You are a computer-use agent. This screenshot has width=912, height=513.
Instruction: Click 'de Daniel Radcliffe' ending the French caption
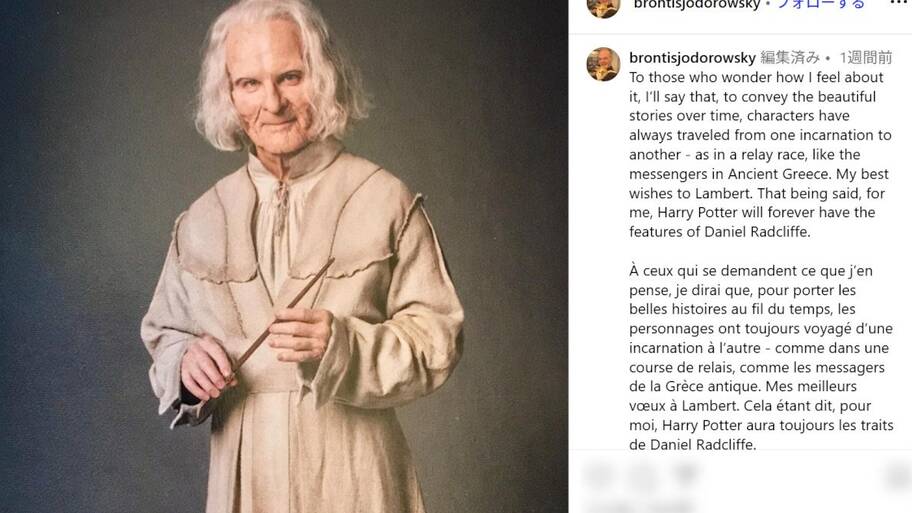pos(692,444)
